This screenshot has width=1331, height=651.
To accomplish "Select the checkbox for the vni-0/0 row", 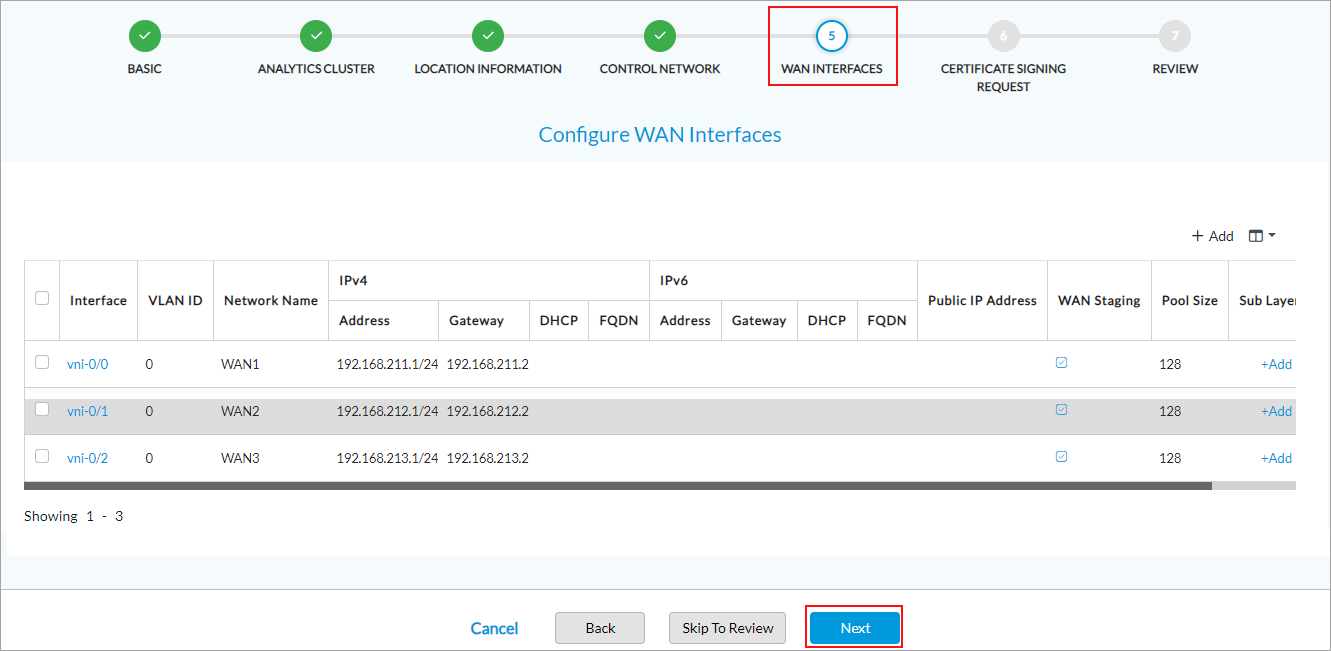I will [x=41, y=362].
